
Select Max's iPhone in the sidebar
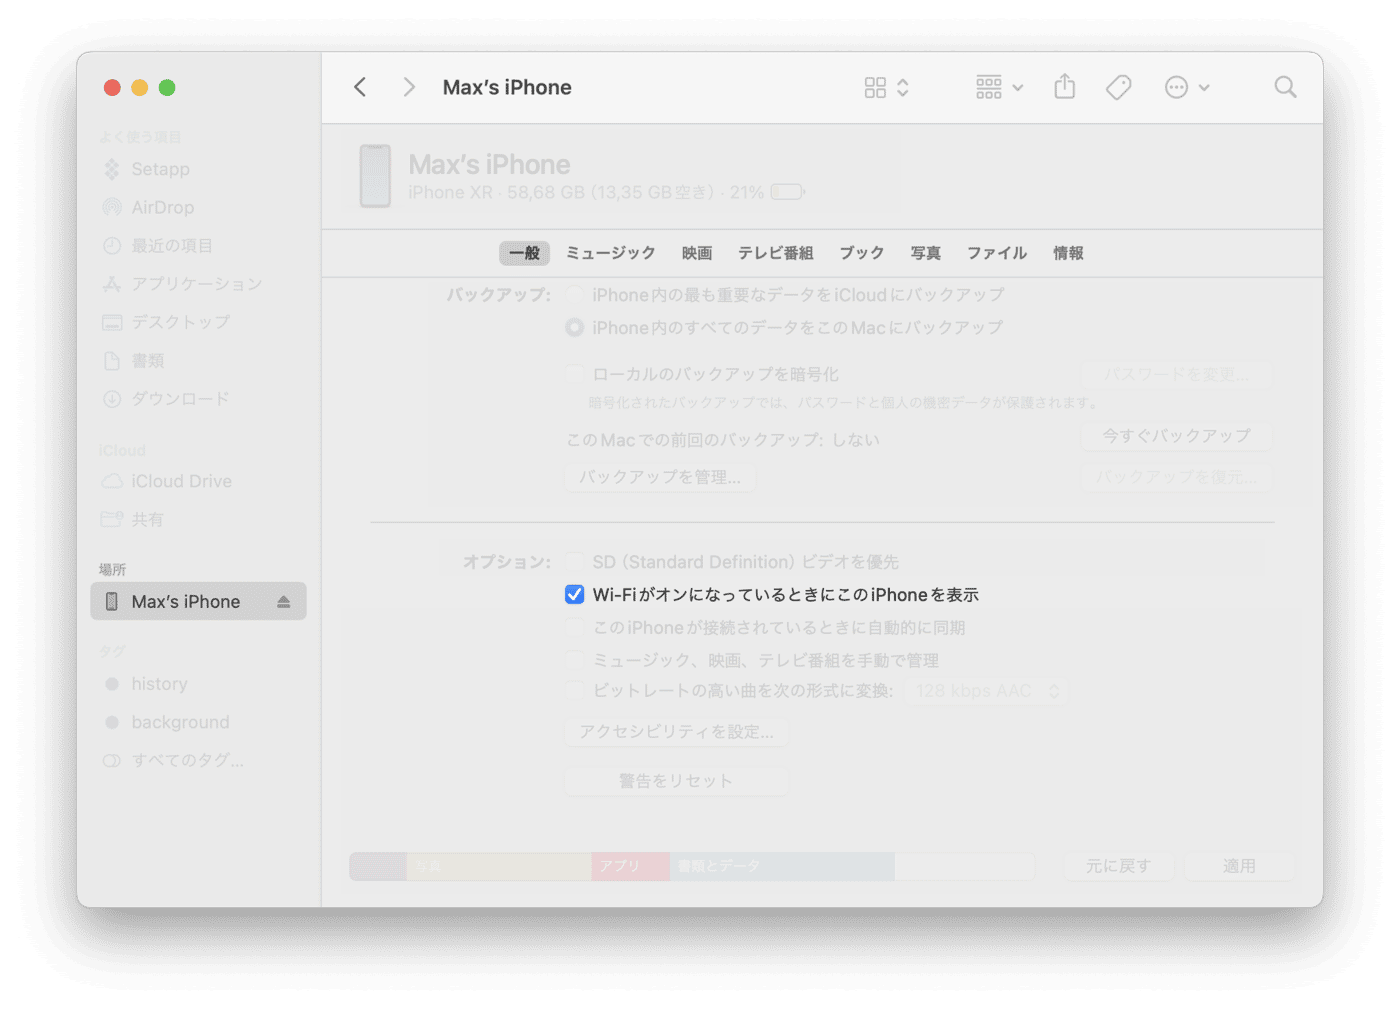pos(198,601)
